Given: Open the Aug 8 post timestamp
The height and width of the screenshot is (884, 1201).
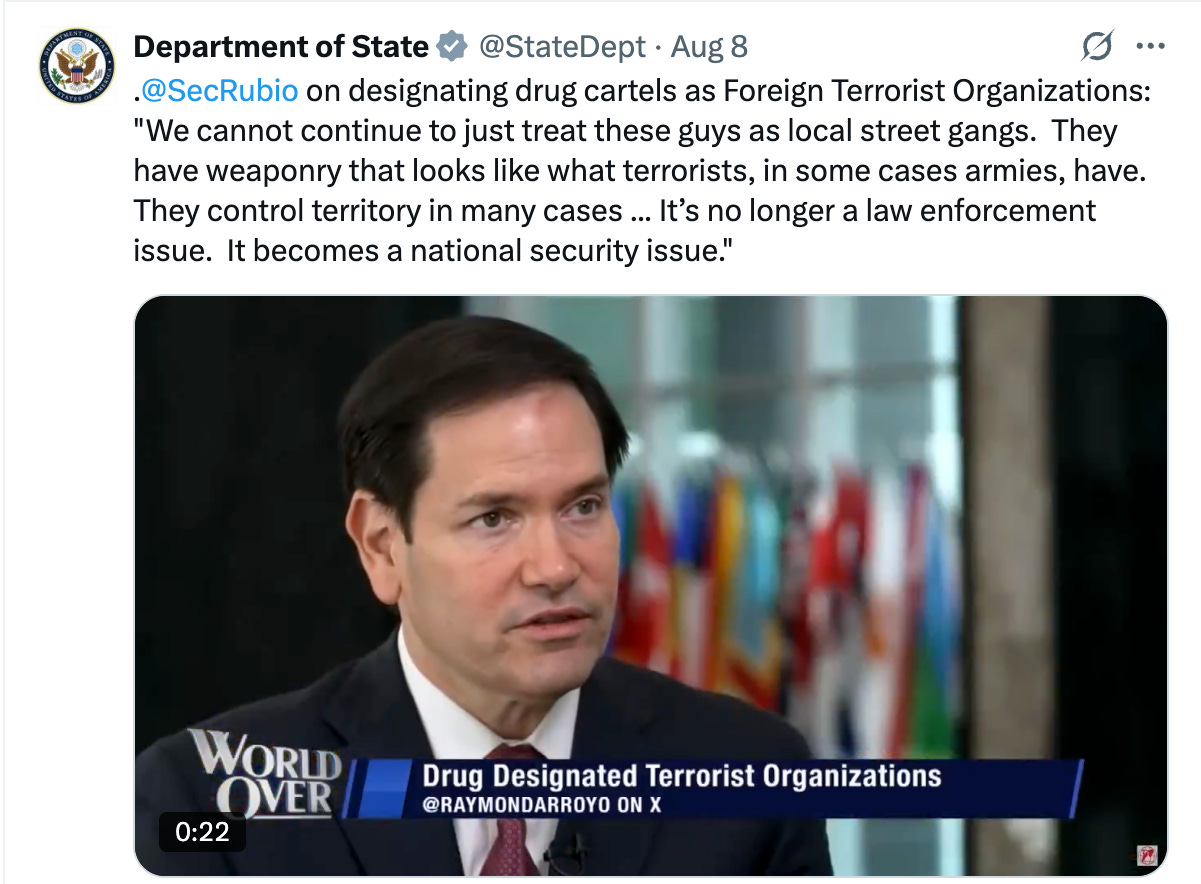Looking at the screenshot, I should [709, 47].
